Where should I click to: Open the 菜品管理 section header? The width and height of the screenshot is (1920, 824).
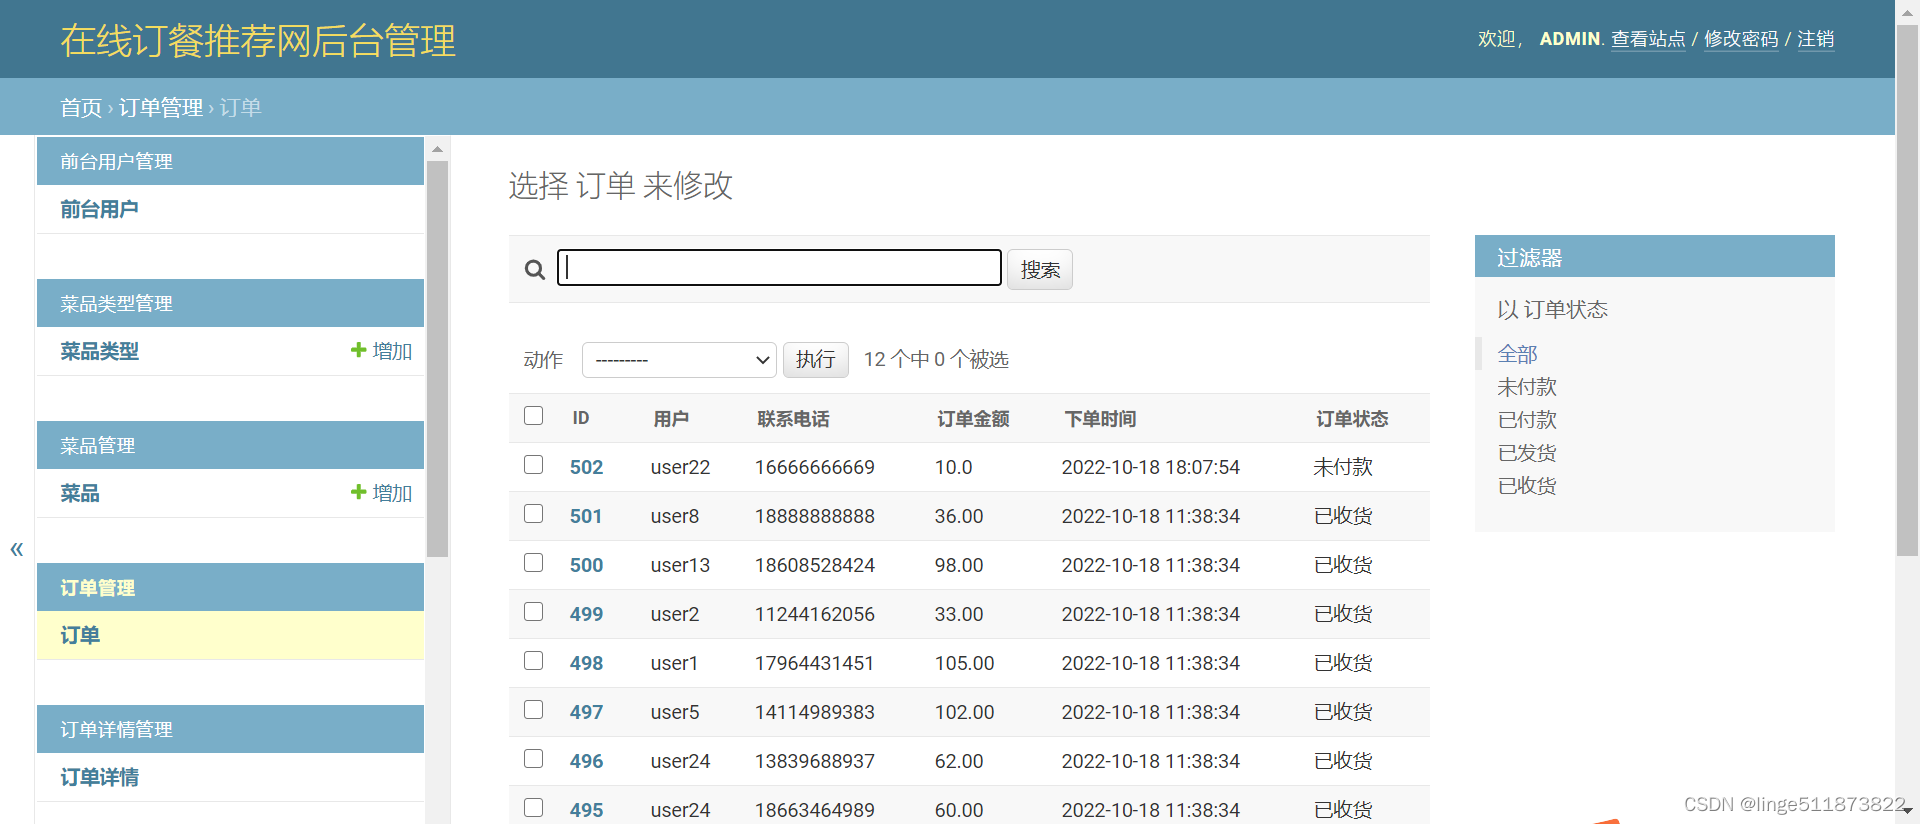[x=97, y=445]
